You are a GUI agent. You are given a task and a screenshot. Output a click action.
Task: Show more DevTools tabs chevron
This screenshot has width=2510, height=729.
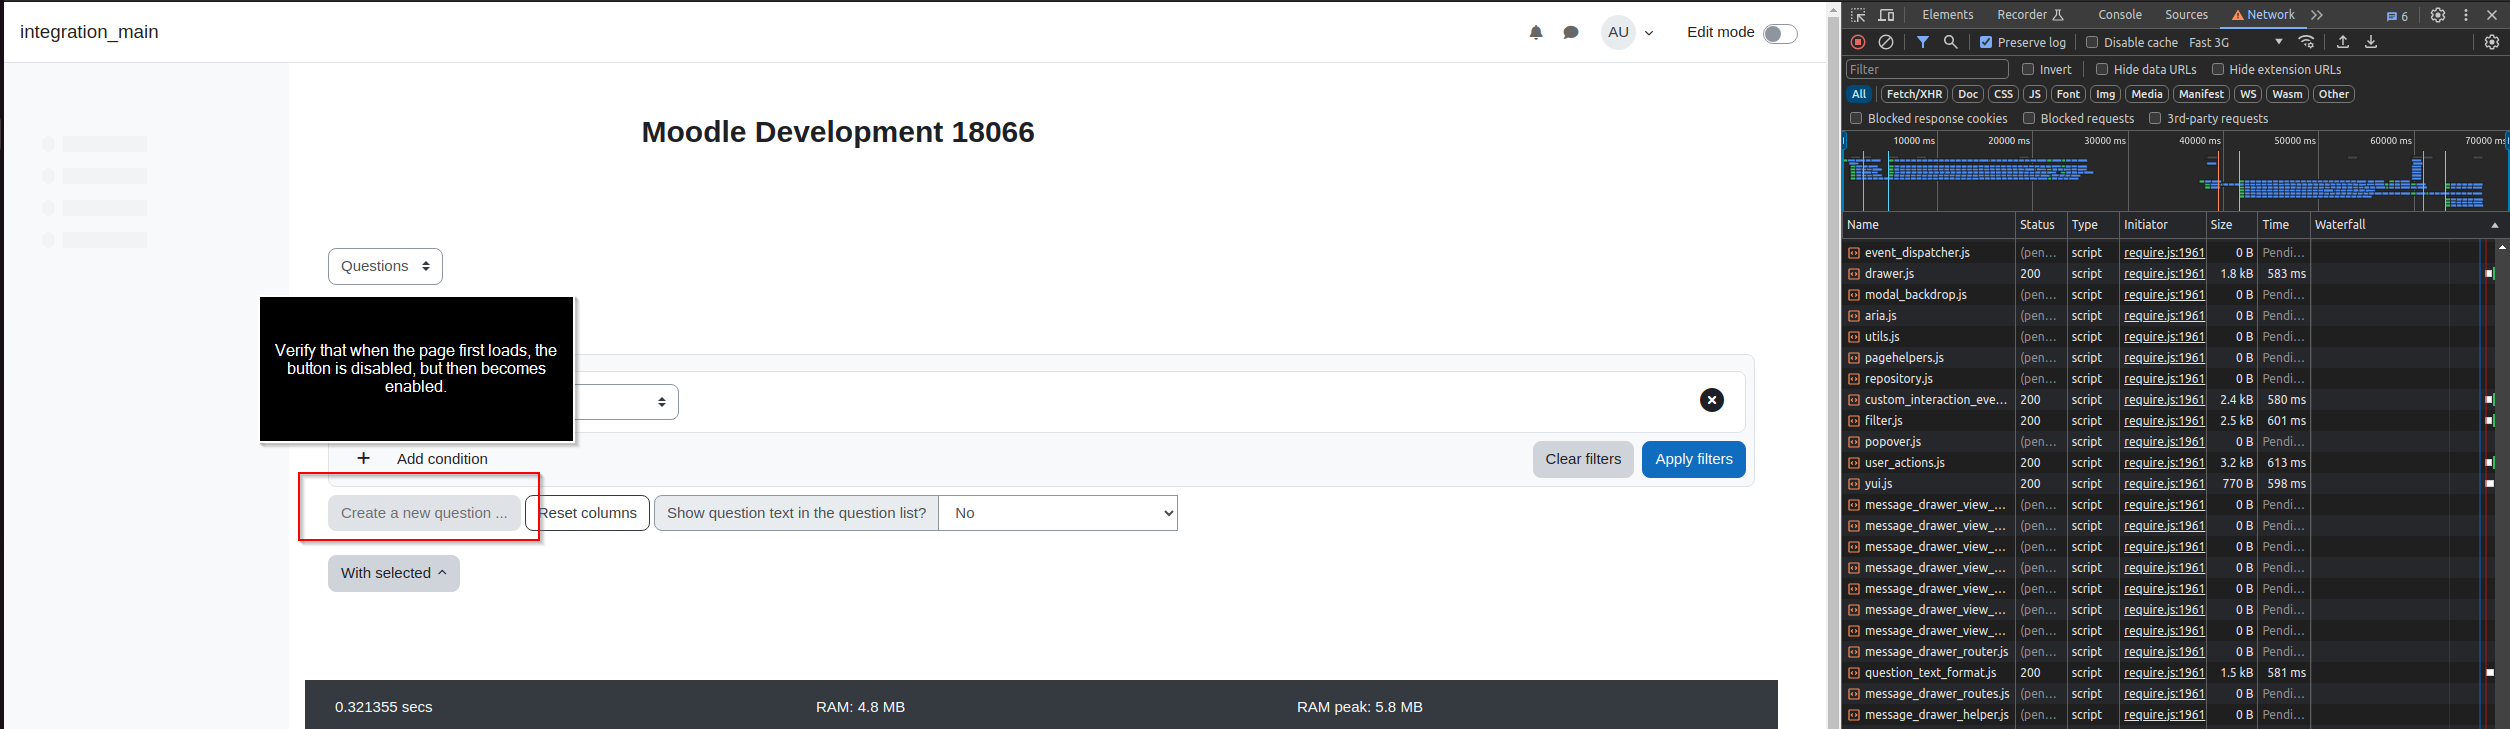(x=2317, y=15)
